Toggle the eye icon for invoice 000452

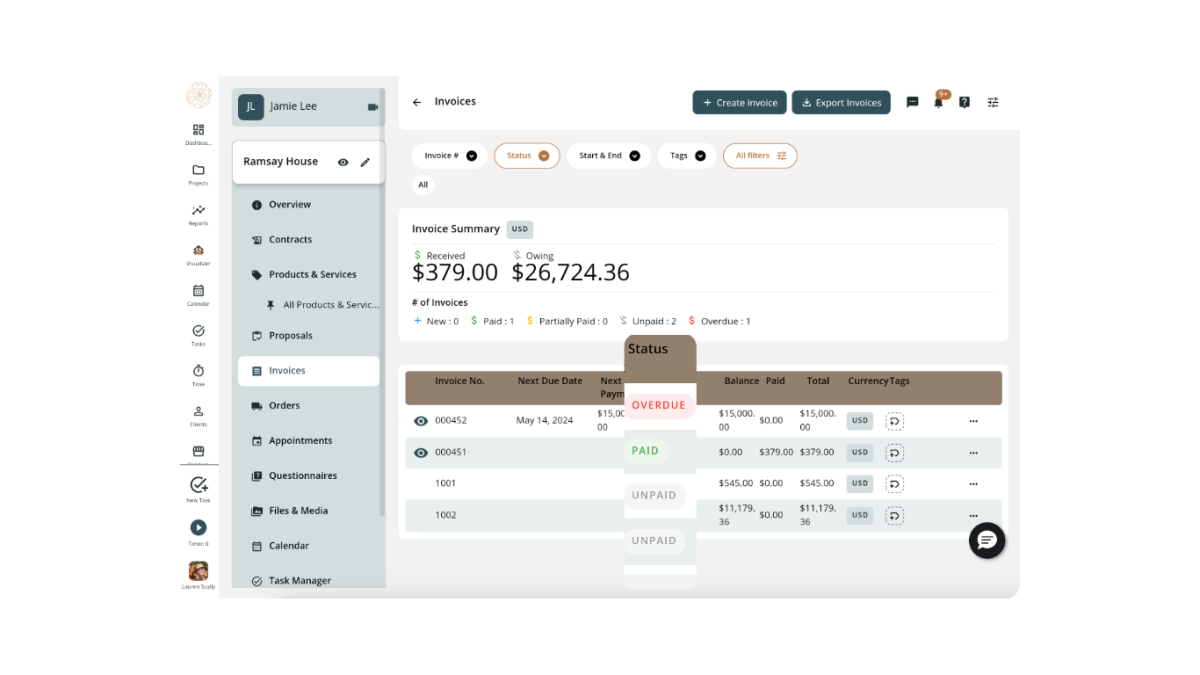click(421, 421)
